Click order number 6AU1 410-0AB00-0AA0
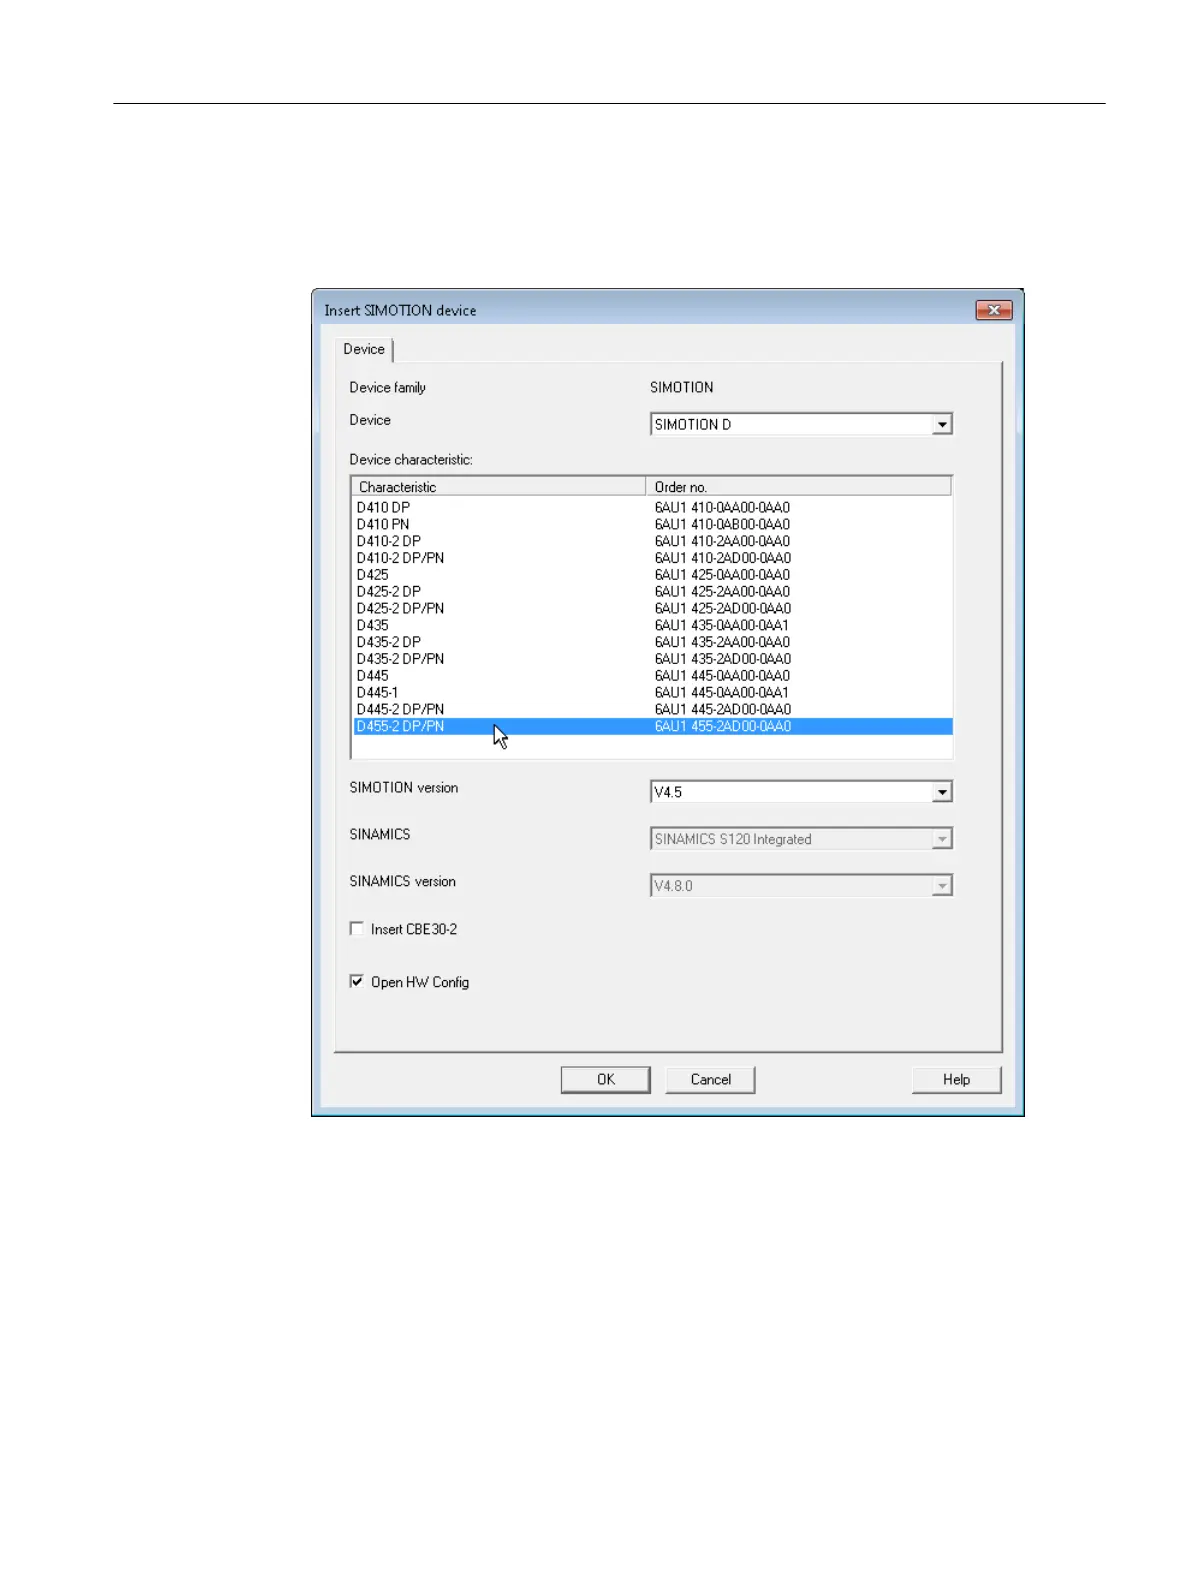 coord(722,524)
